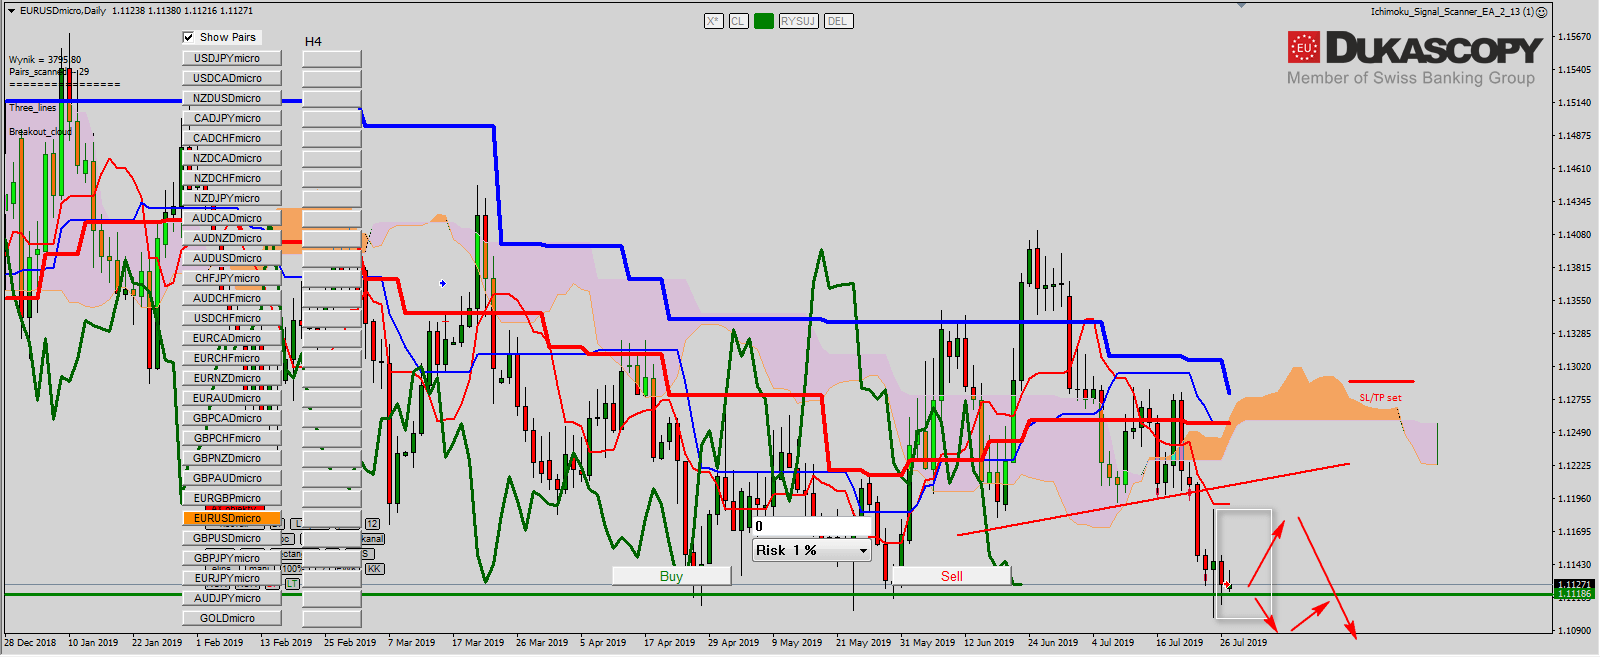Click the lot size input field
The height and width of the screenshot is (657, 1600).
(812, 526)
